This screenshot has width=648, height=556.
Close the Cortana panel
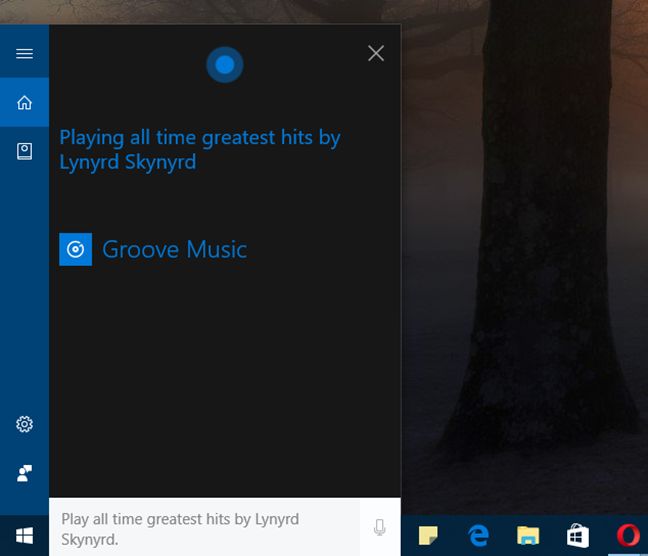(376, 53)
